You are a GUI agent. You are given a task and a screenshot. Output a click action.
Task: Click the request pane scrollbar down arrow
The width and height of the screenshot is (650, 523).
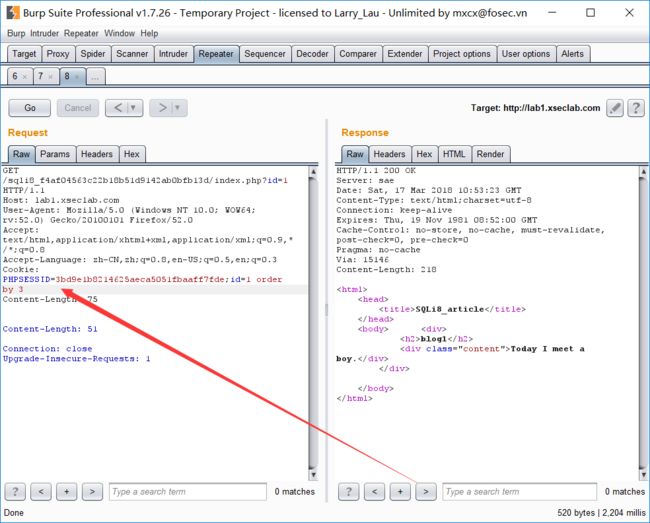pos(313,475)
